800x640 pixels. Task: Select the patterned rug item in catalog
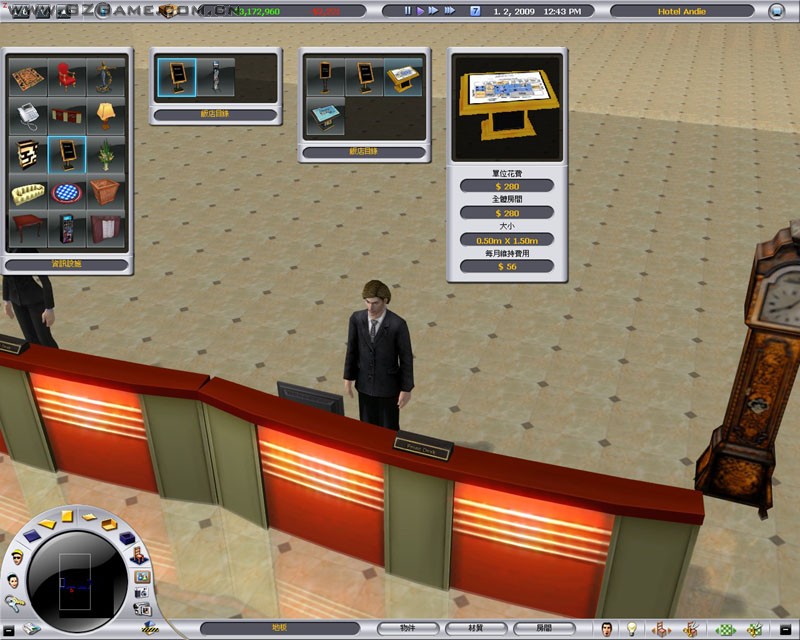[29, 77]
